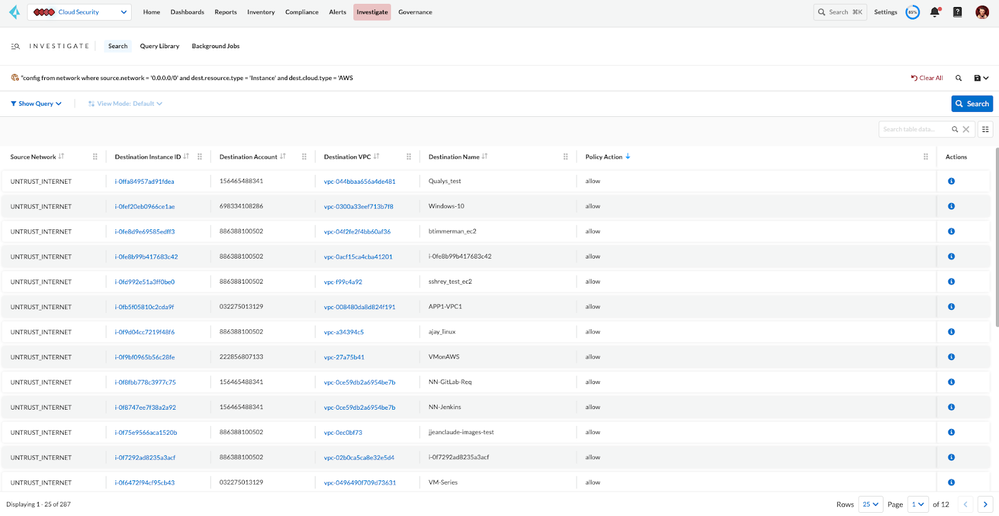Clear the table search with X icon
The width and height of the screenshot is (999, 516).
point(966,129)
